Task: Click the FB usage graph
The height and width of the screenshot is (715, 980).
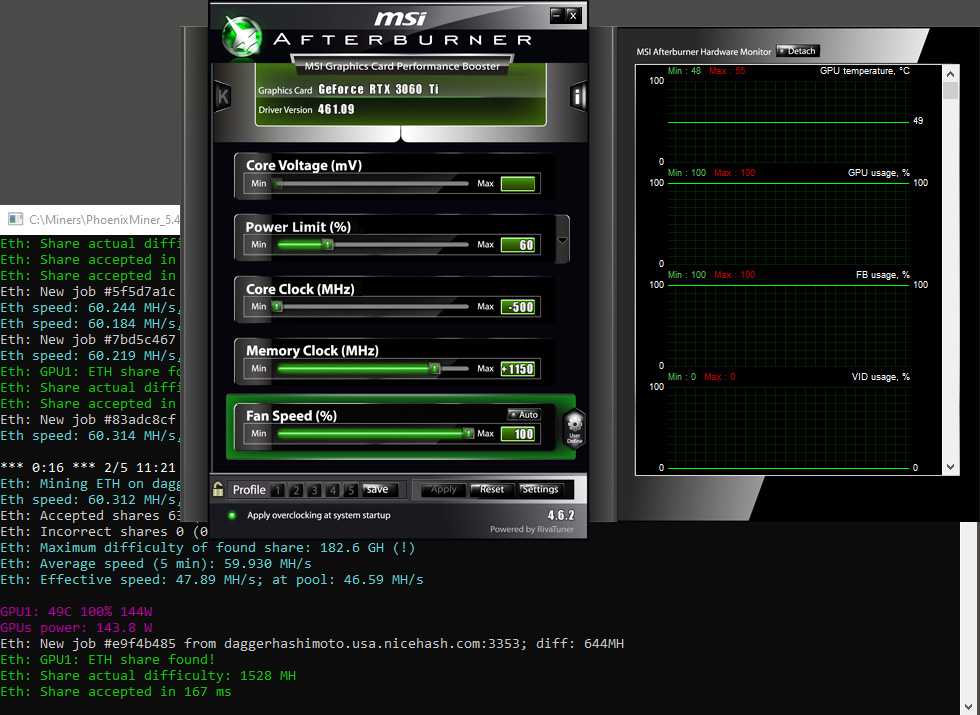Action: 788,324
